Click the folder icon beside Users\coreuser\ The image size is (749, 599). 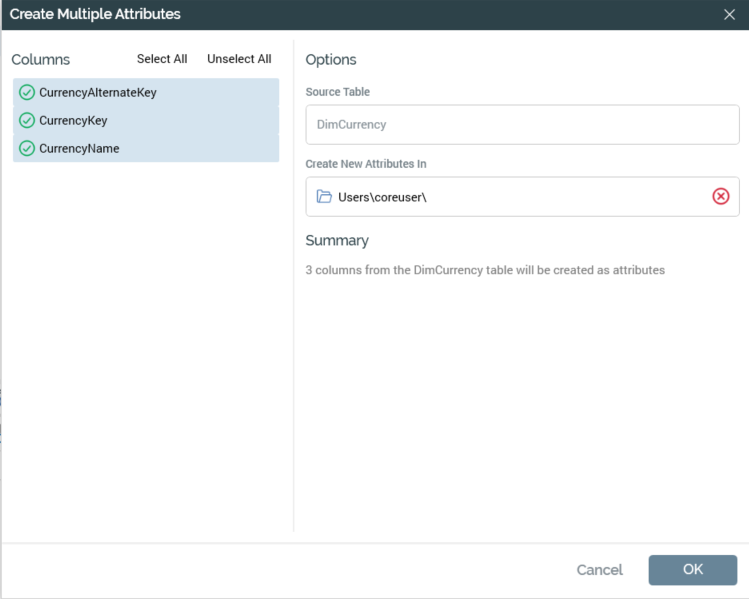click(x=324, y=197)
